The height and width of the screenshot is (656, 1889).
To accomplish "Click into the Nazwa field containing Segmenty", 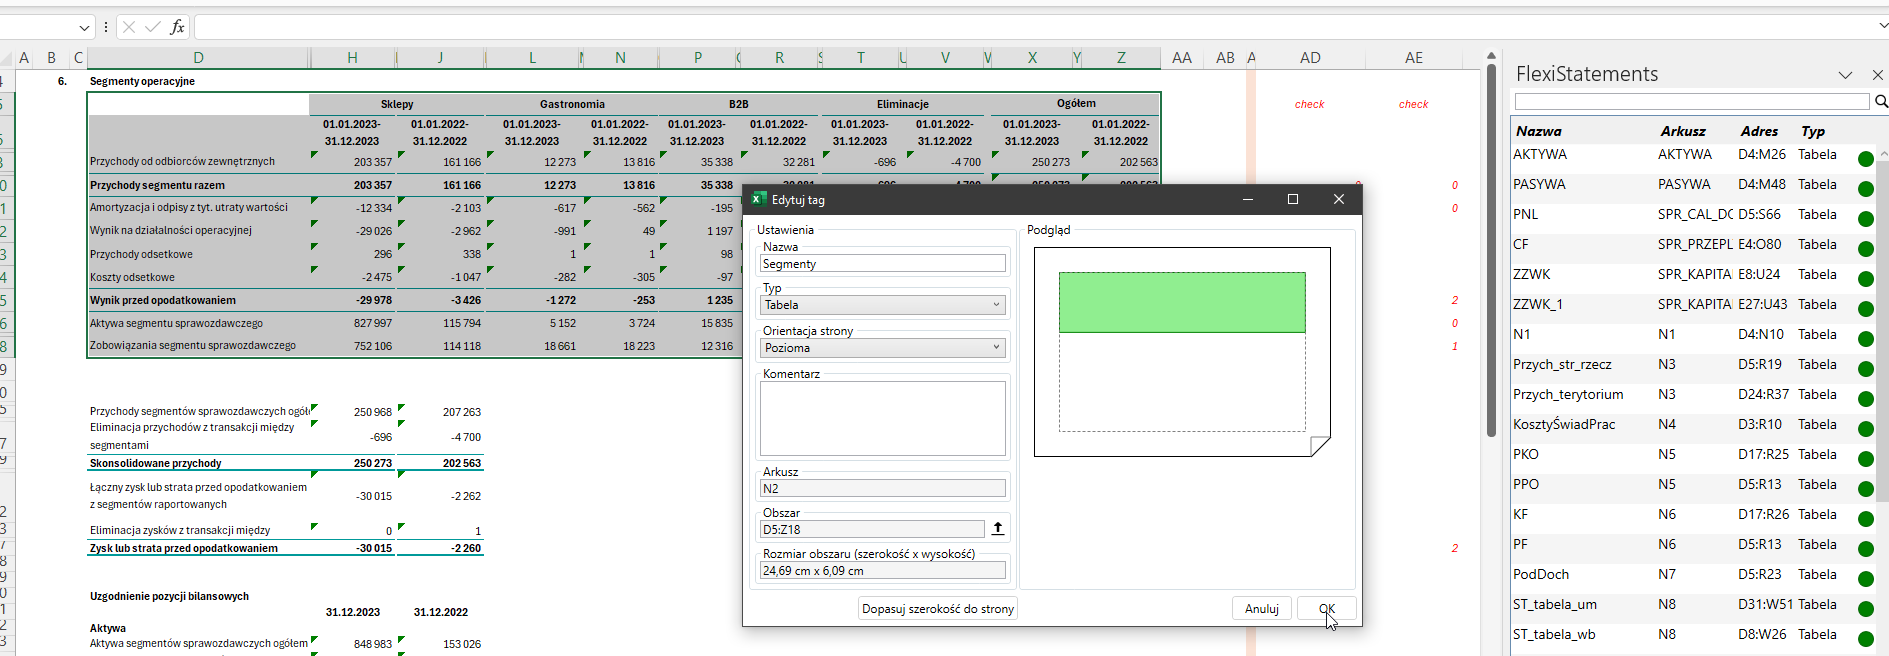I will pos(882,264).
